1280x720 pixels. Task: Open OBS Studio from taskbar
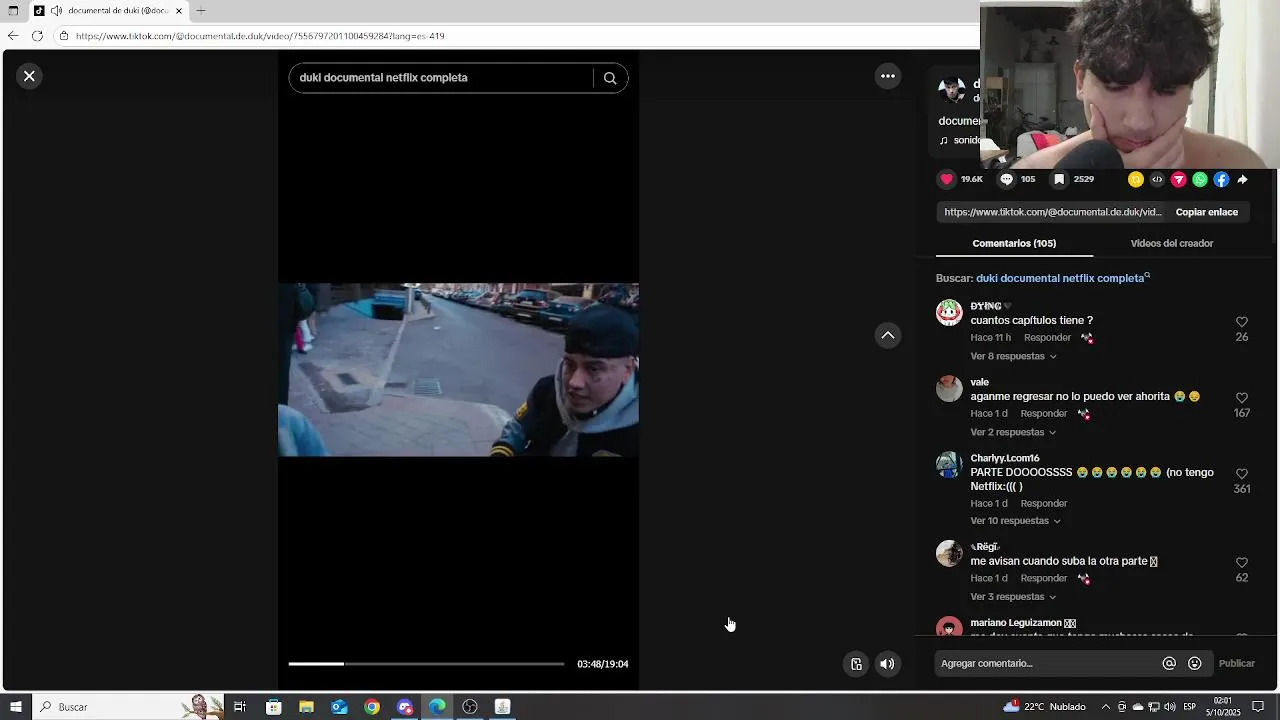coord(470,707)
